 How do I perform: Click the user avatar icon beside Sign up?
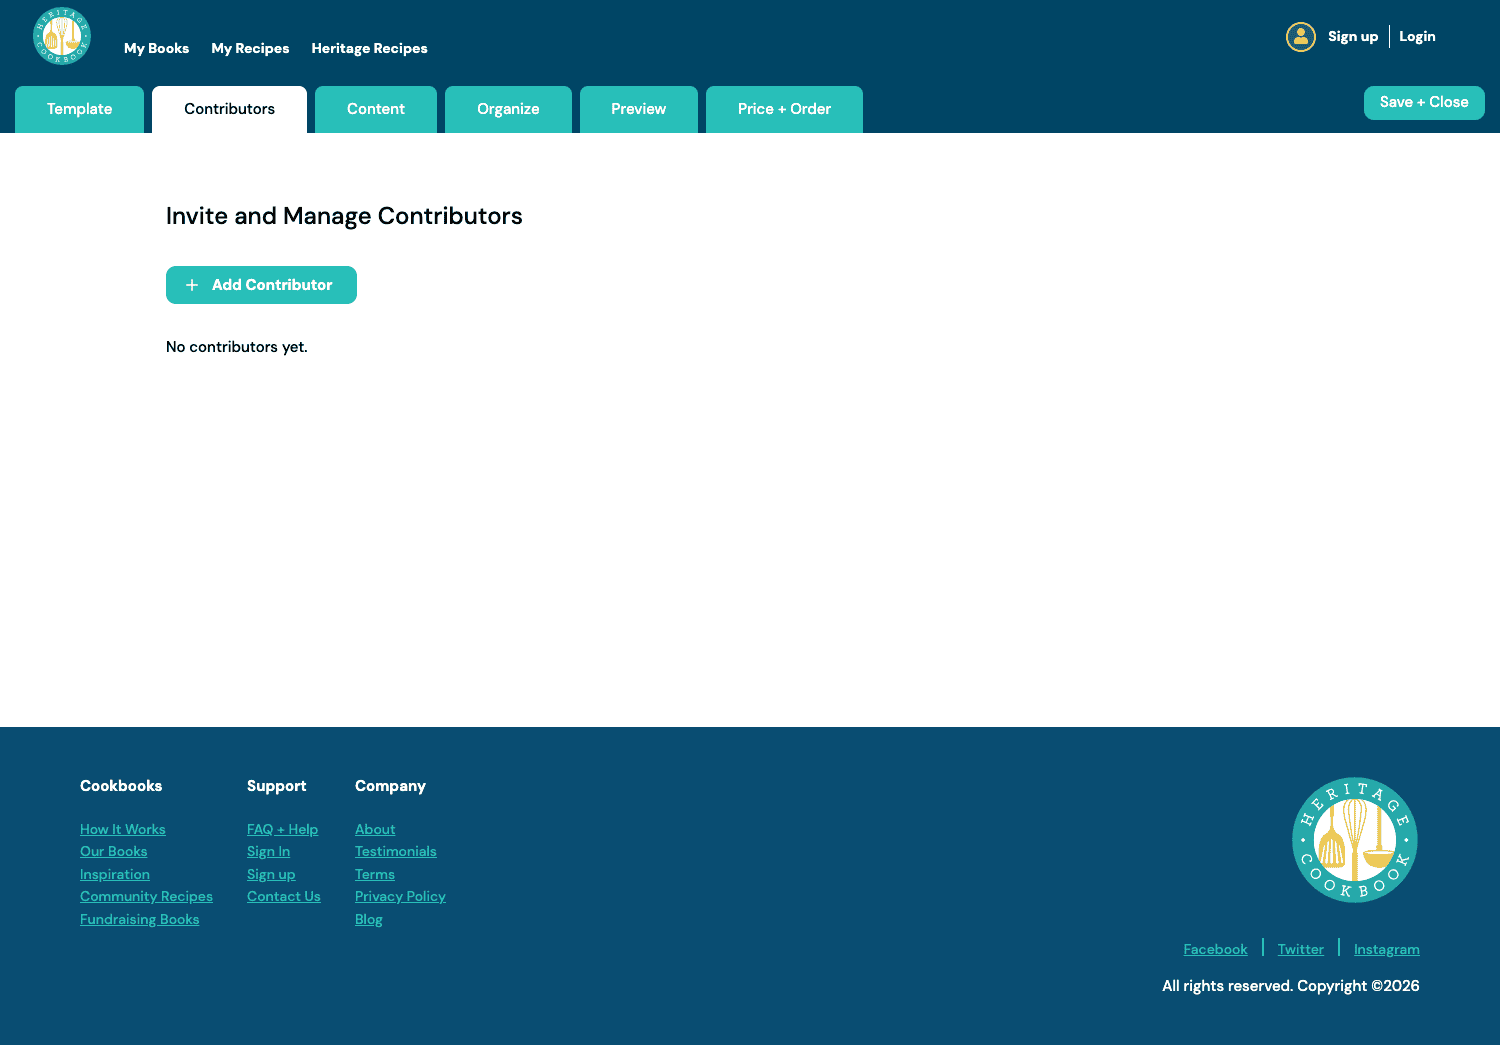pos(1300,36)
